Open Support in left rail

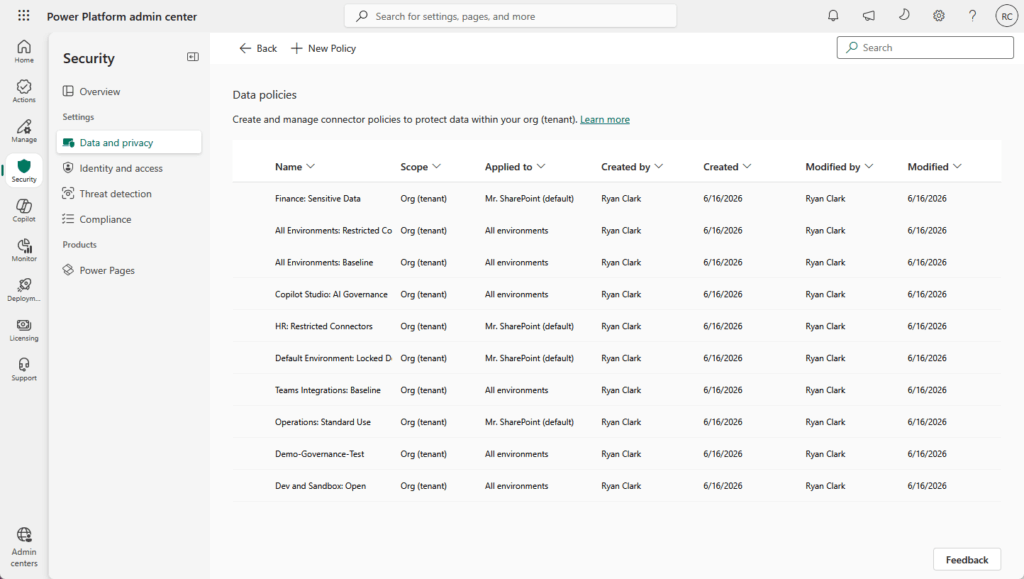(24, 369)
